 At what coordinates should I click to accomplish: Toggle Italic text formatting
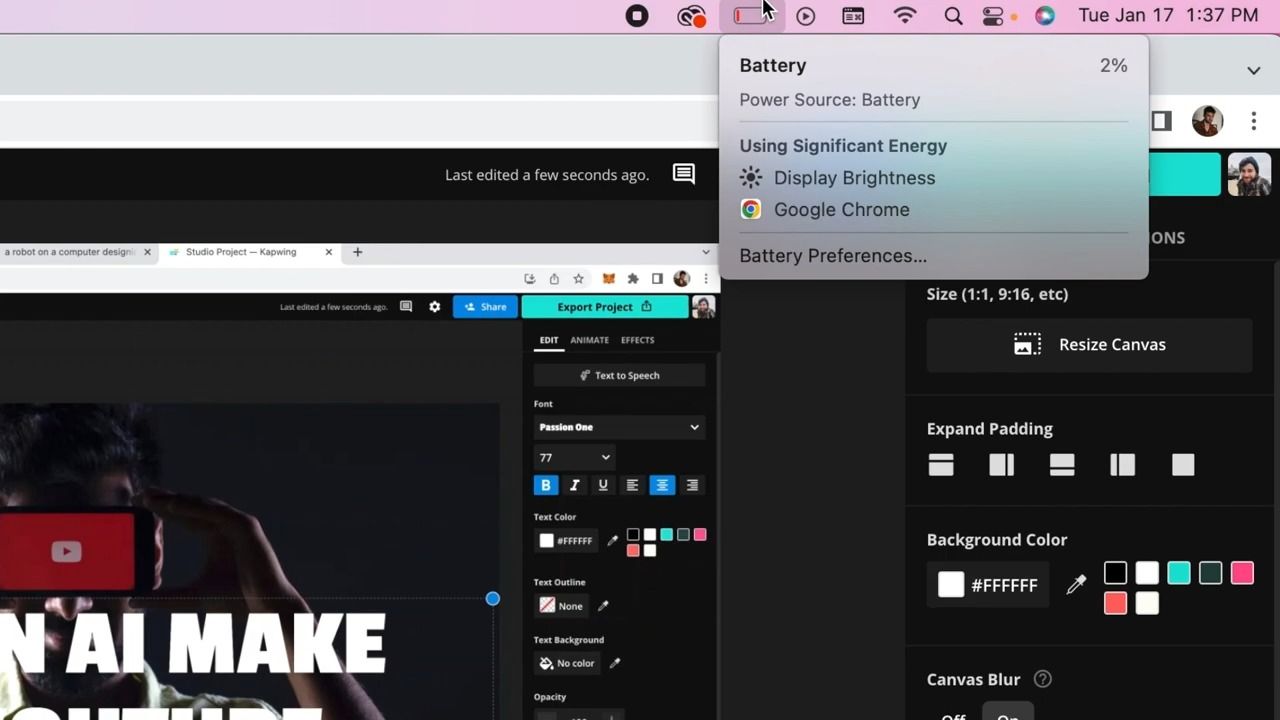click(574, 485)
